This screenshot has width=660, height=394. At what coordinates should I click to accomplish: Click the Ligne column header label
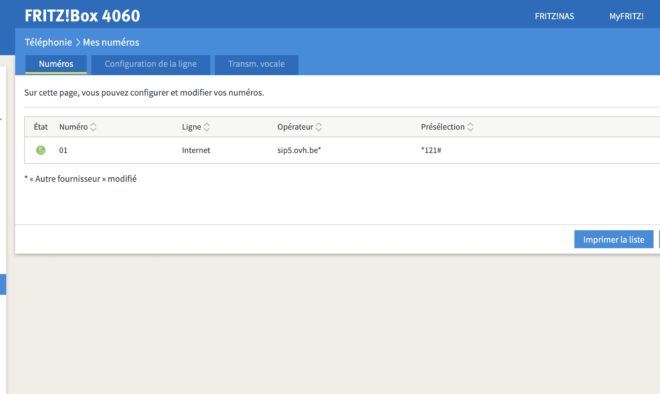click(192, 127)
